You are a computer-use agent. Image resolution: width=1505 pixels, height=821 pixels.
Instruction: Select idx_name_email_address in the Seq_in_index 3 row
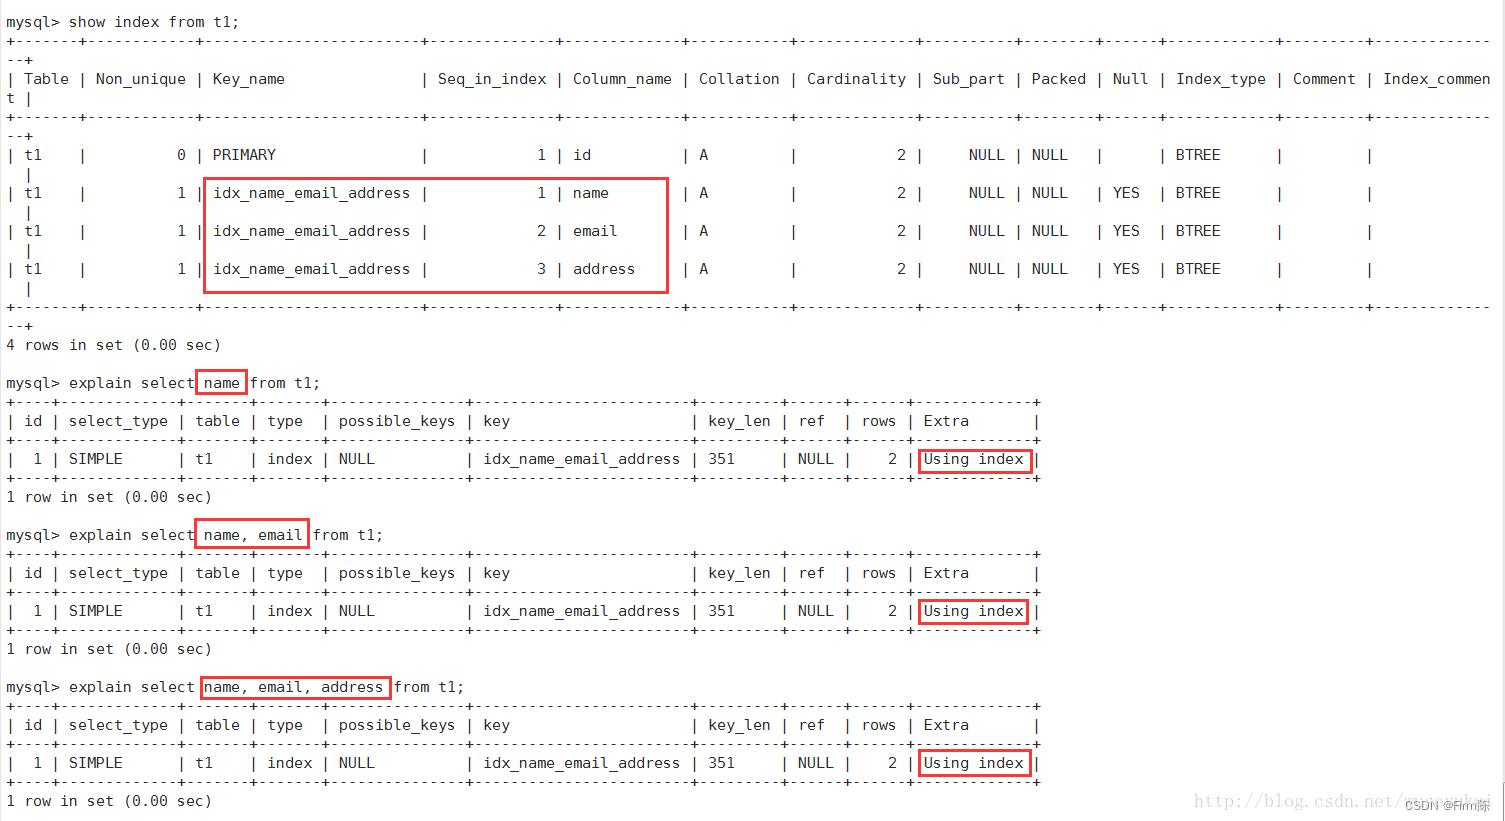(x=311, y=269)
